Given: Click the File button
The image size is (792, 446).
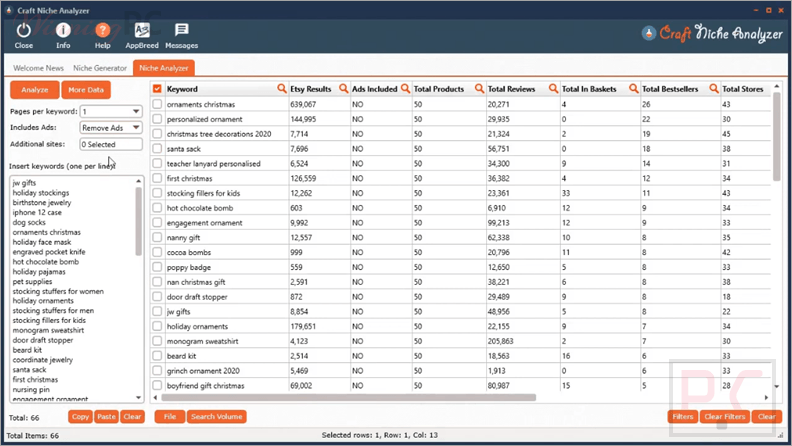Looking at the screenshot, I should tap(170, 417).
